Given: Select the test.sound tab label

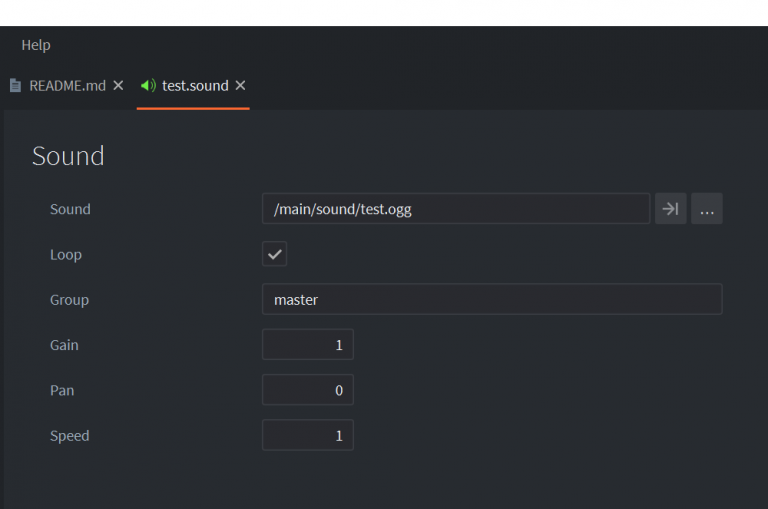Looking at the screenshot, I should [195, 86].
